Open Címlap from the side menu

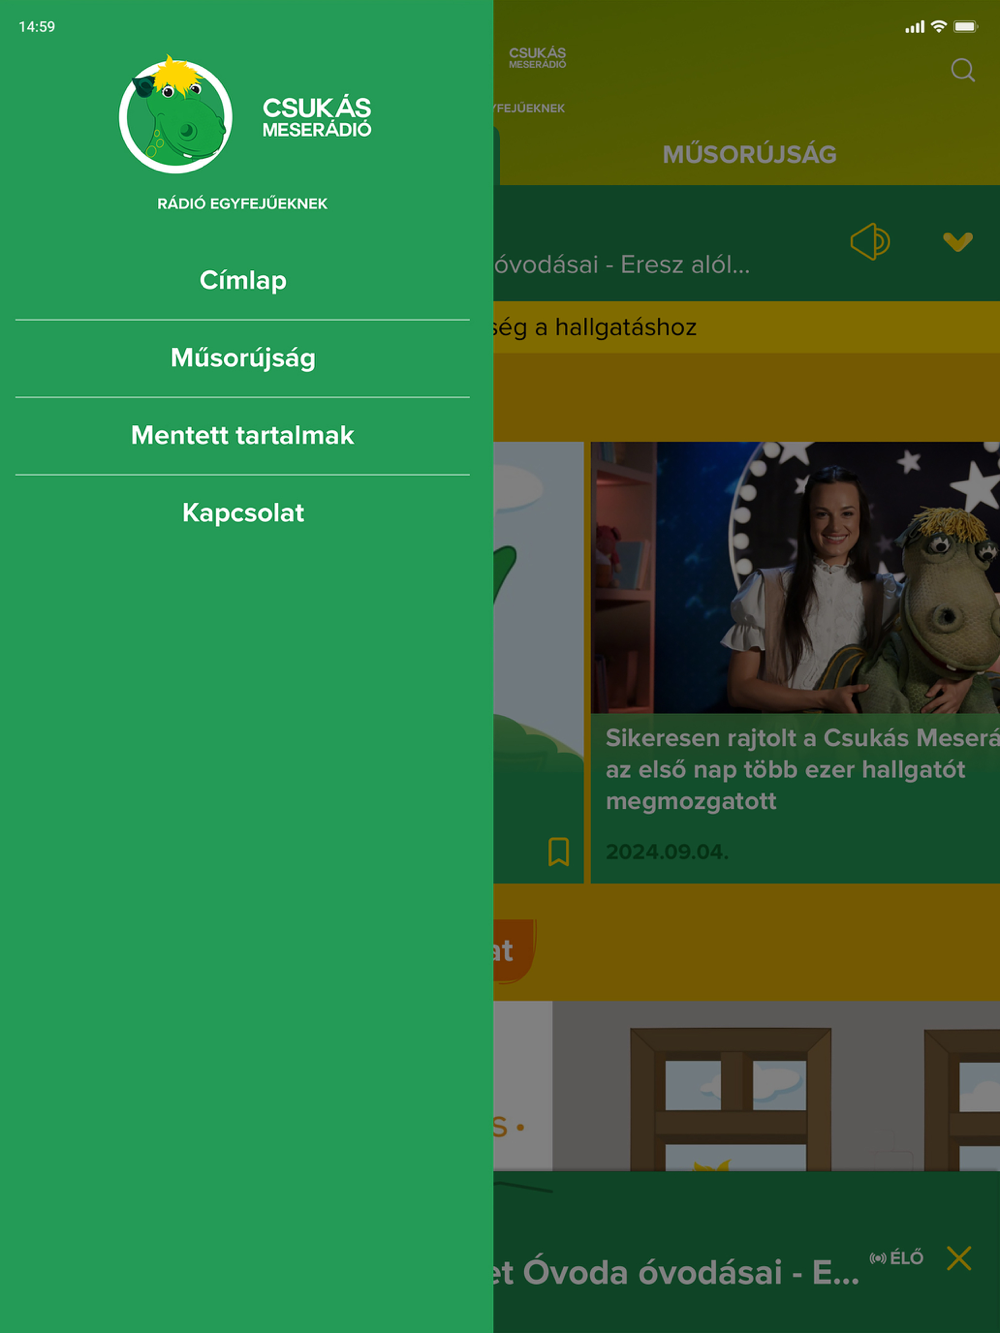tap(243, 281)
